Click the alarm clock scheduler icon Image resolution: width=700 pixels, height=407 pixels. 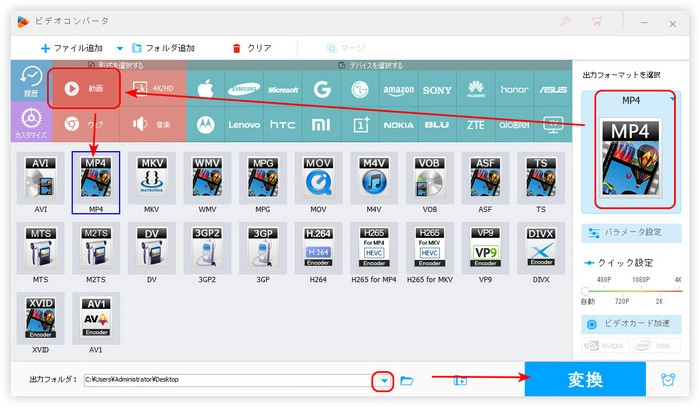point(667,380)
